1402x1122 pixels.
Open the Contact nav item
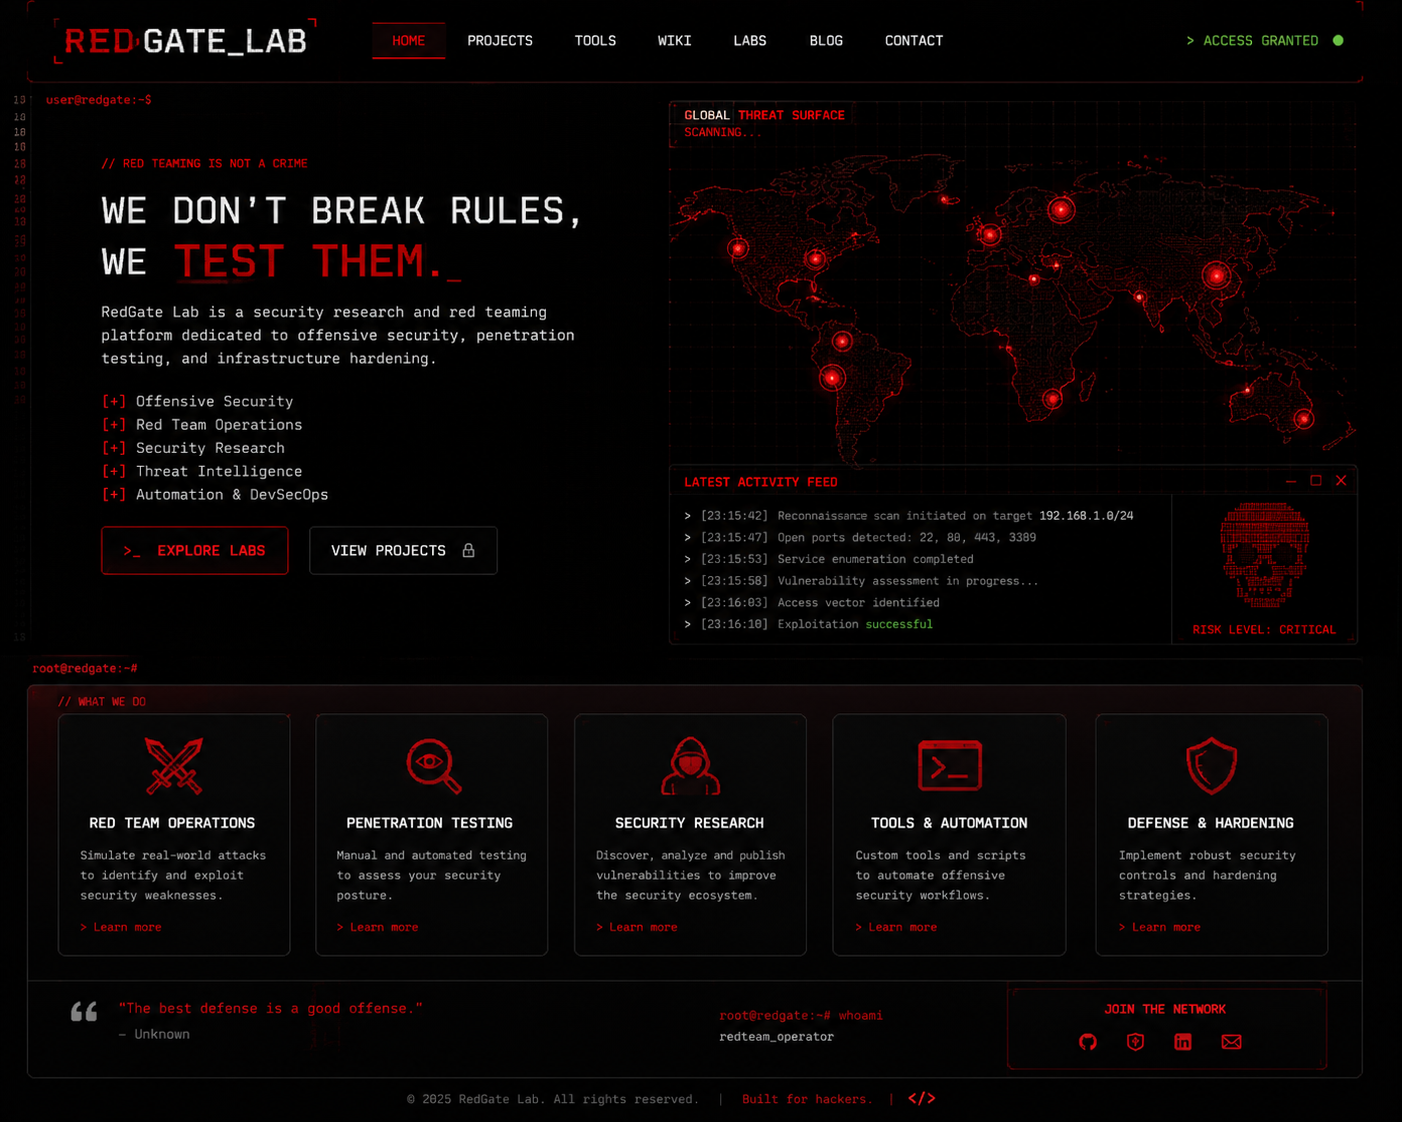pos(914,41)
